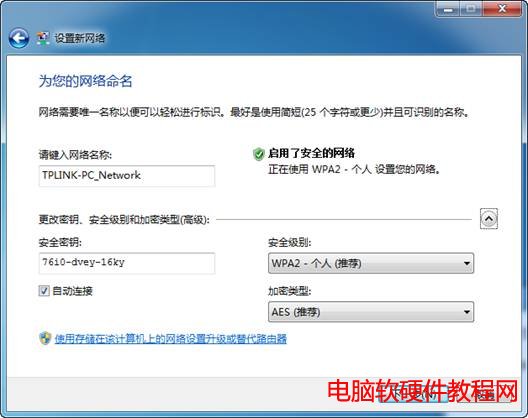Click the description about 25 个字符或更少
Image resolution: width=528 pixels, height=418 pixels.
coord(254,112)
